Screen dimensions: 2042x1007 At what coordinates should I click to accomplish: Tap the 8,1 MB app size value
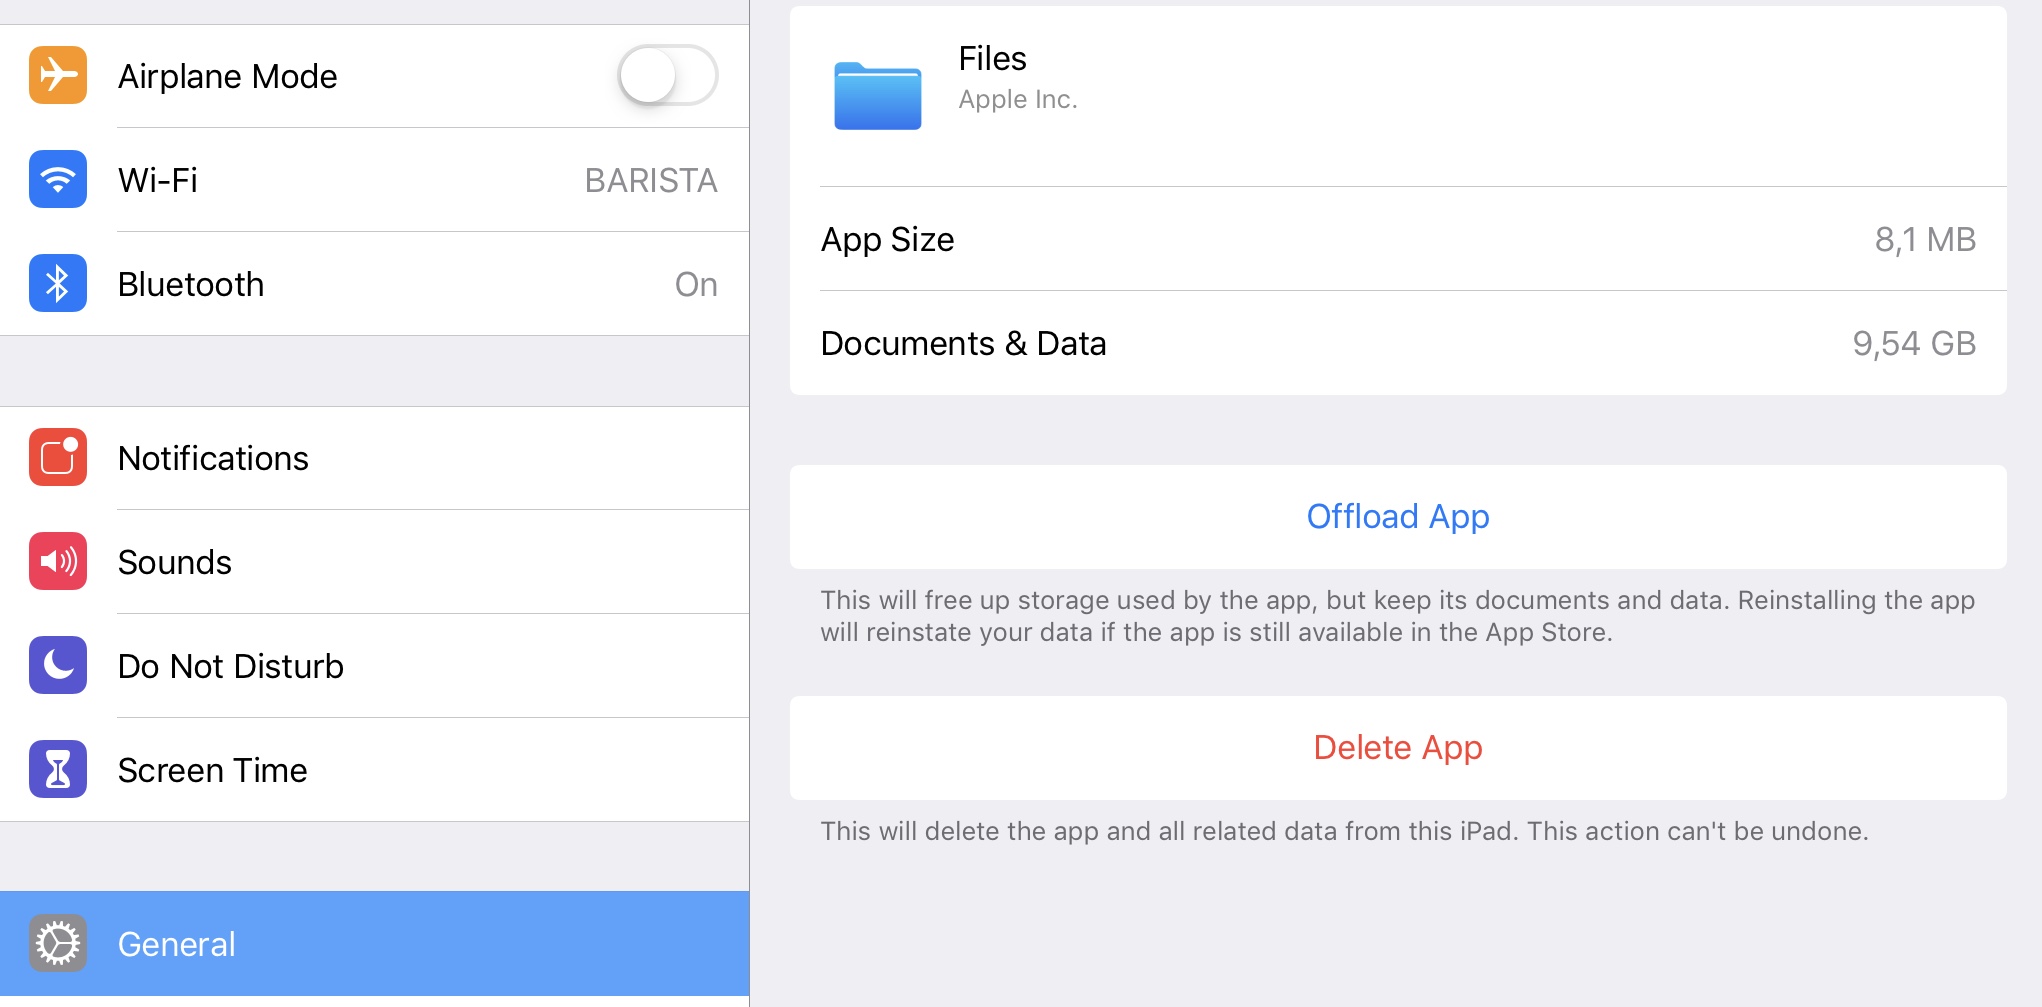coord(1925,240)
